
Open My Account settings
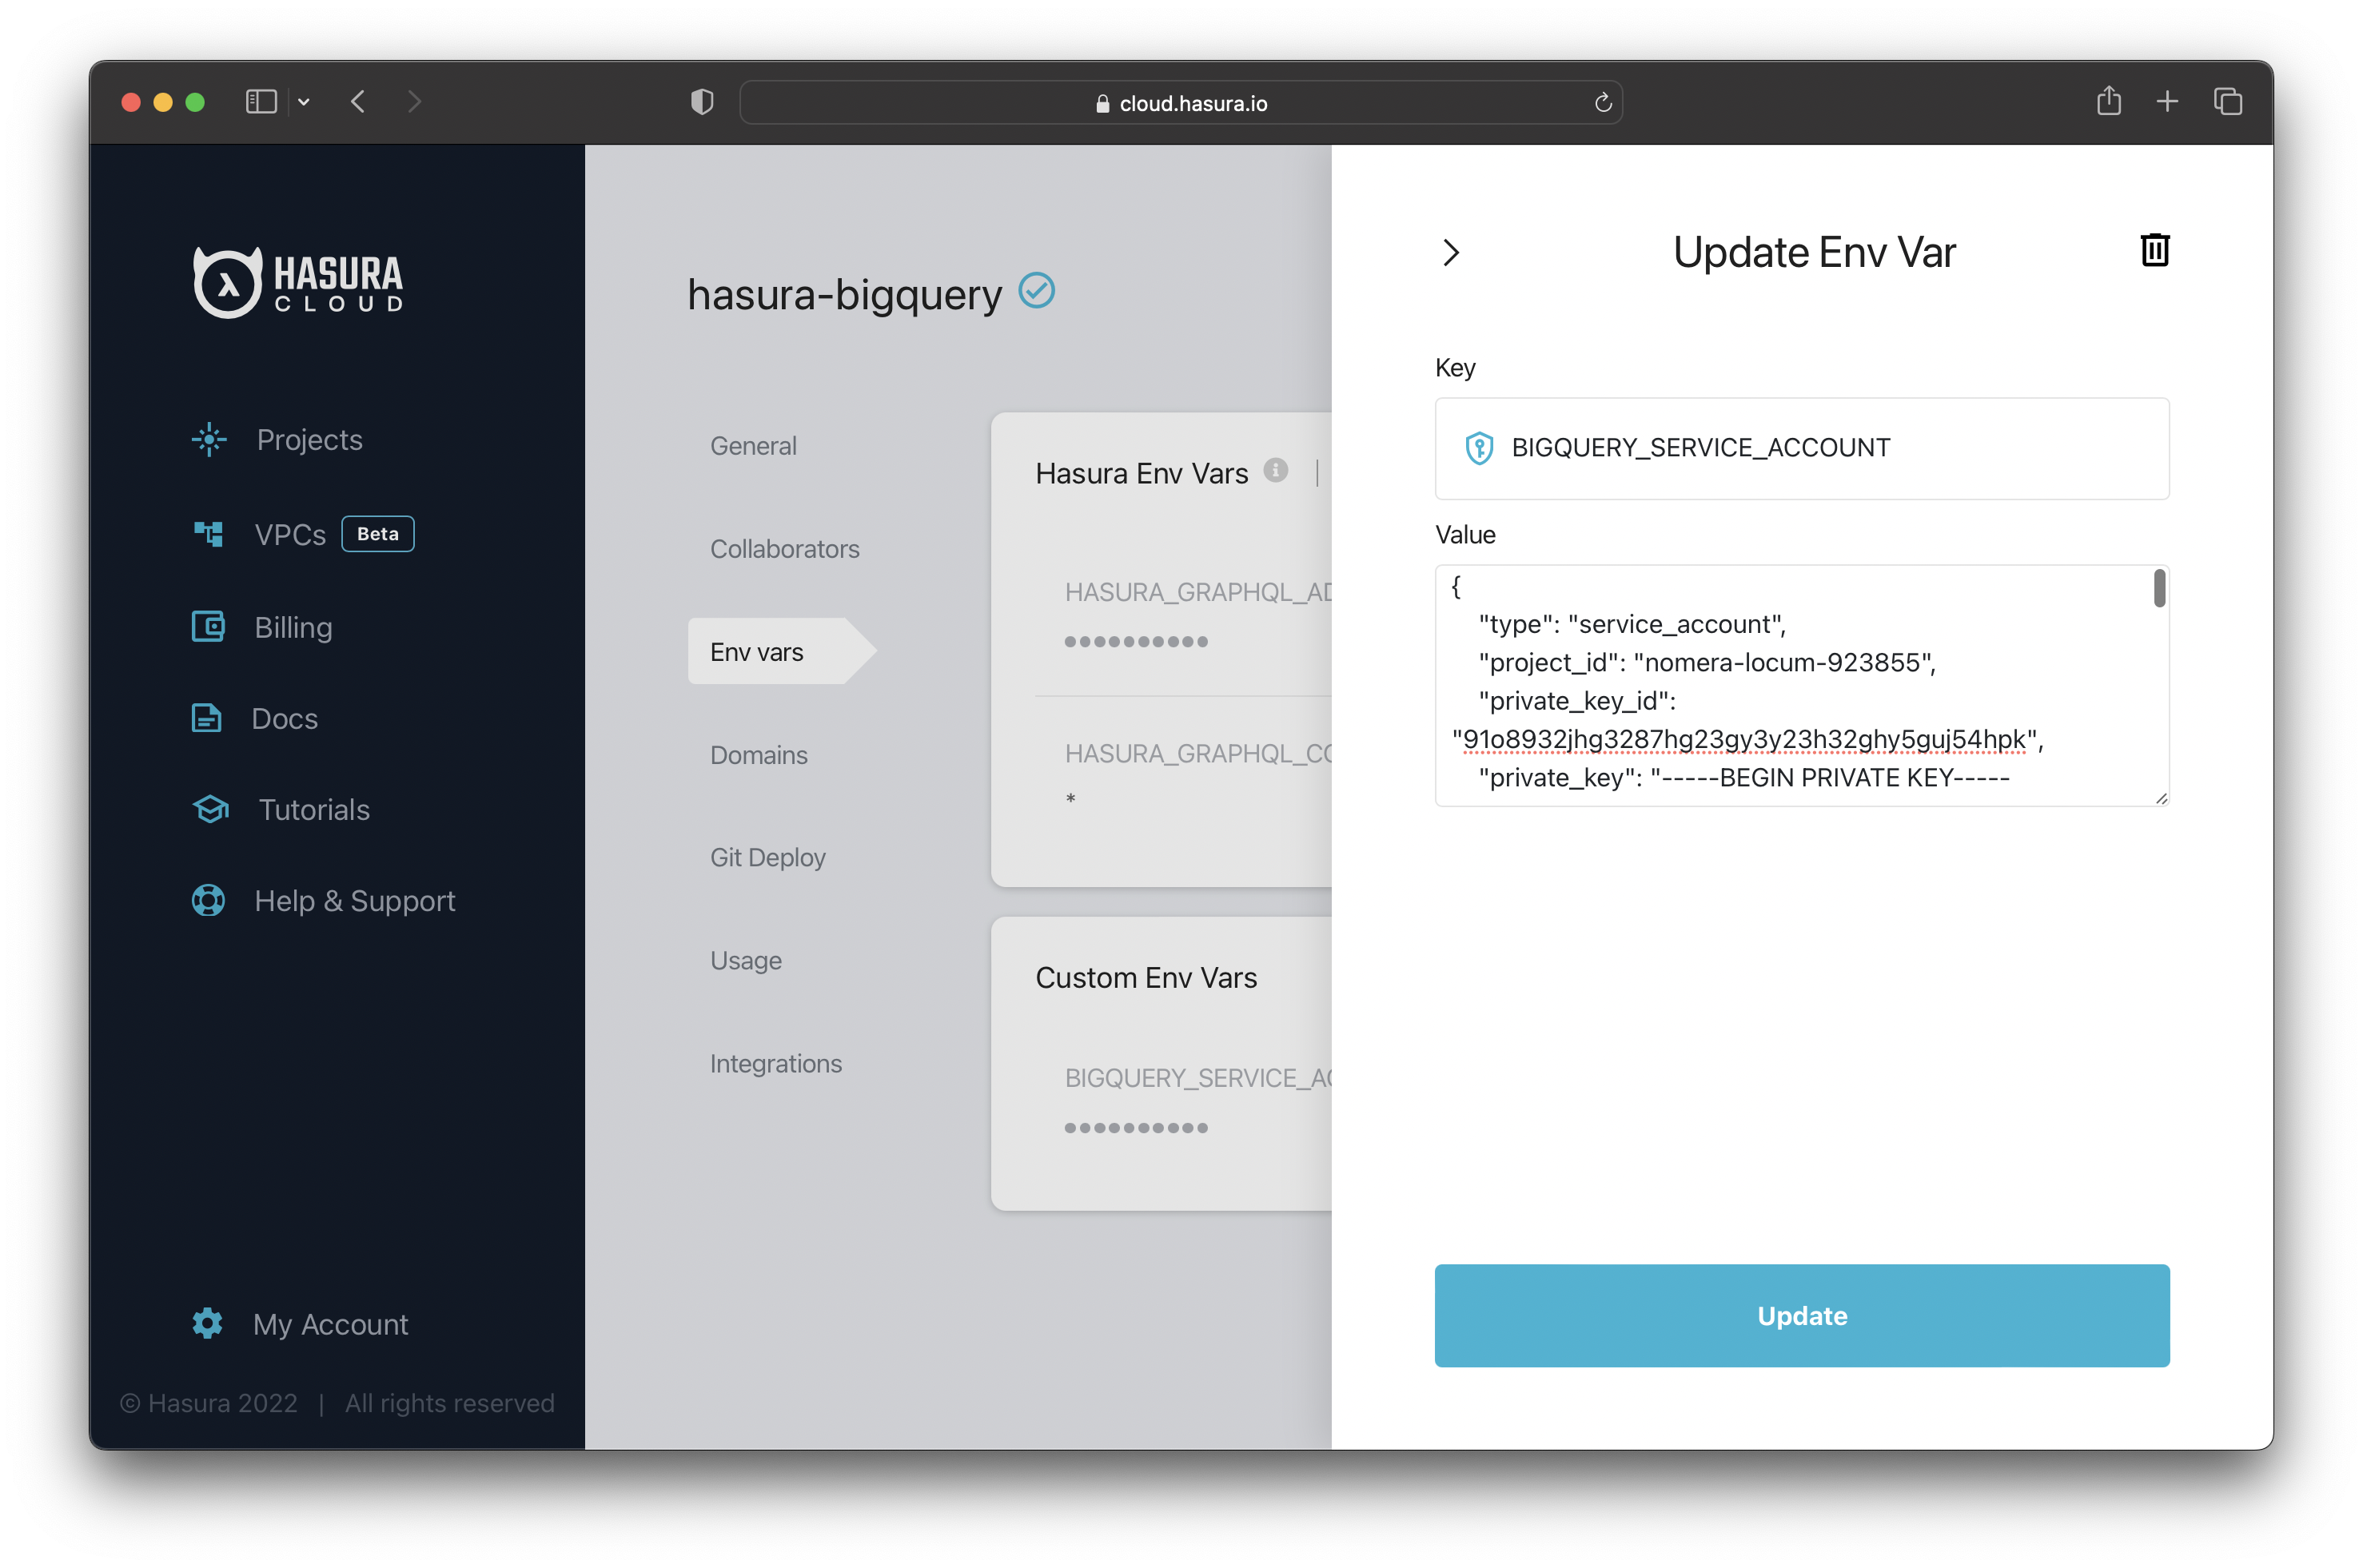330,1323
